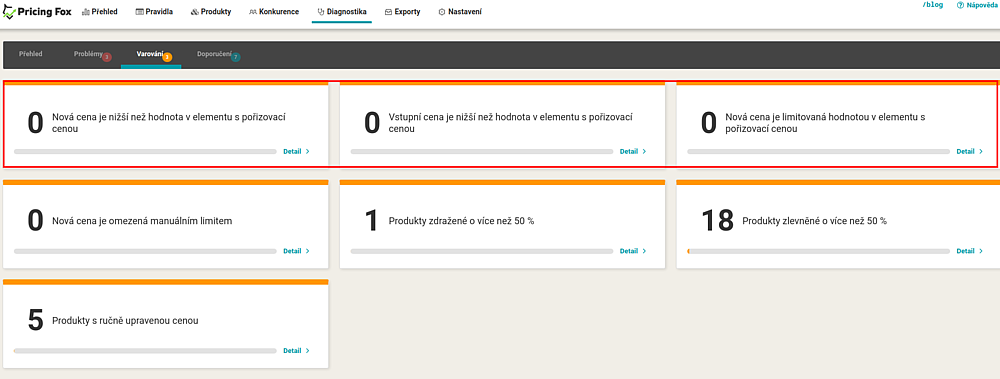
Task: Click the red badge on Problémy
Action: [107, 57]
